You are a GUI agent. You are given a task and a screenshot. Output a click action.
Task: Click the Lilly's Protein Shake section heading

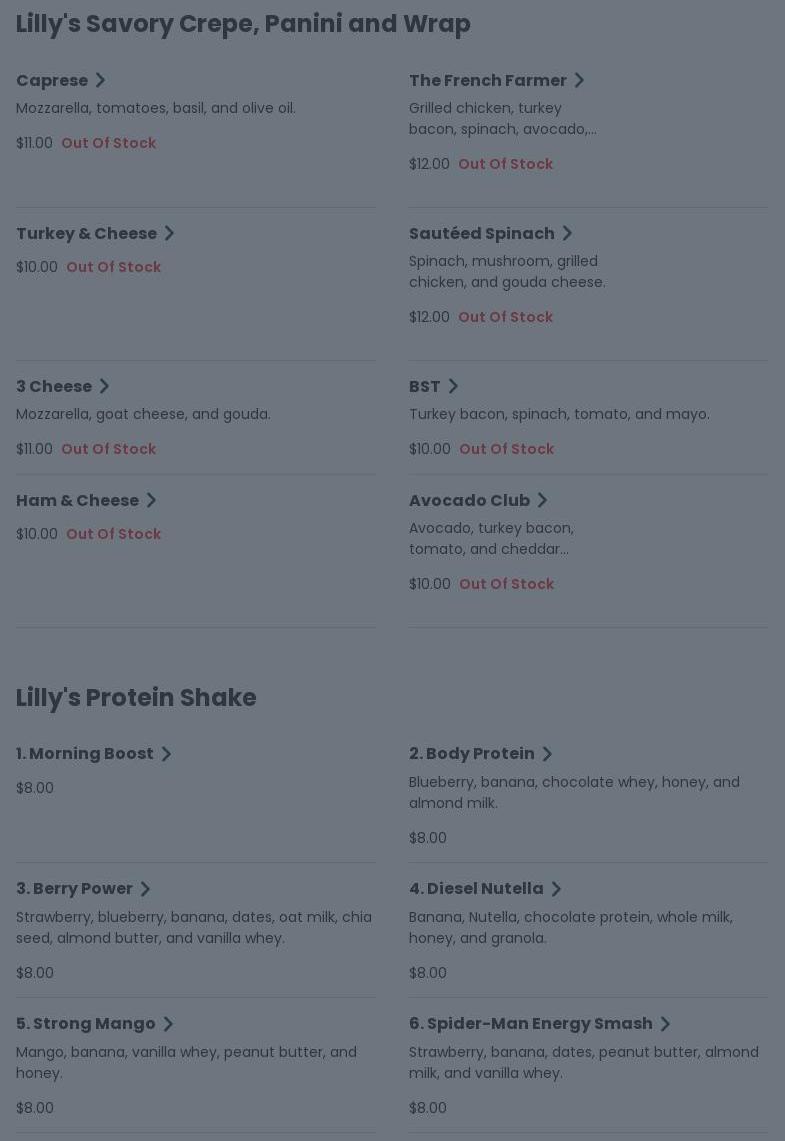point(136,697)
